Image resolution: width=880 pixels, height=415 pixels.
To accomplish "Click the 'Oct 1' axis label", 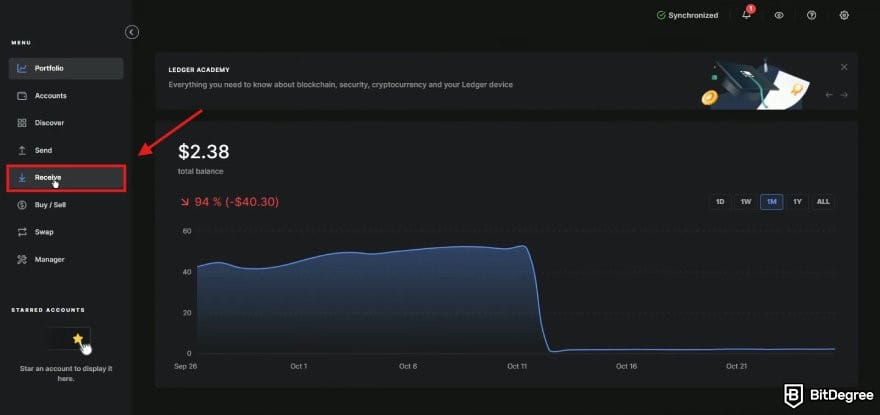I will point(298,366).
